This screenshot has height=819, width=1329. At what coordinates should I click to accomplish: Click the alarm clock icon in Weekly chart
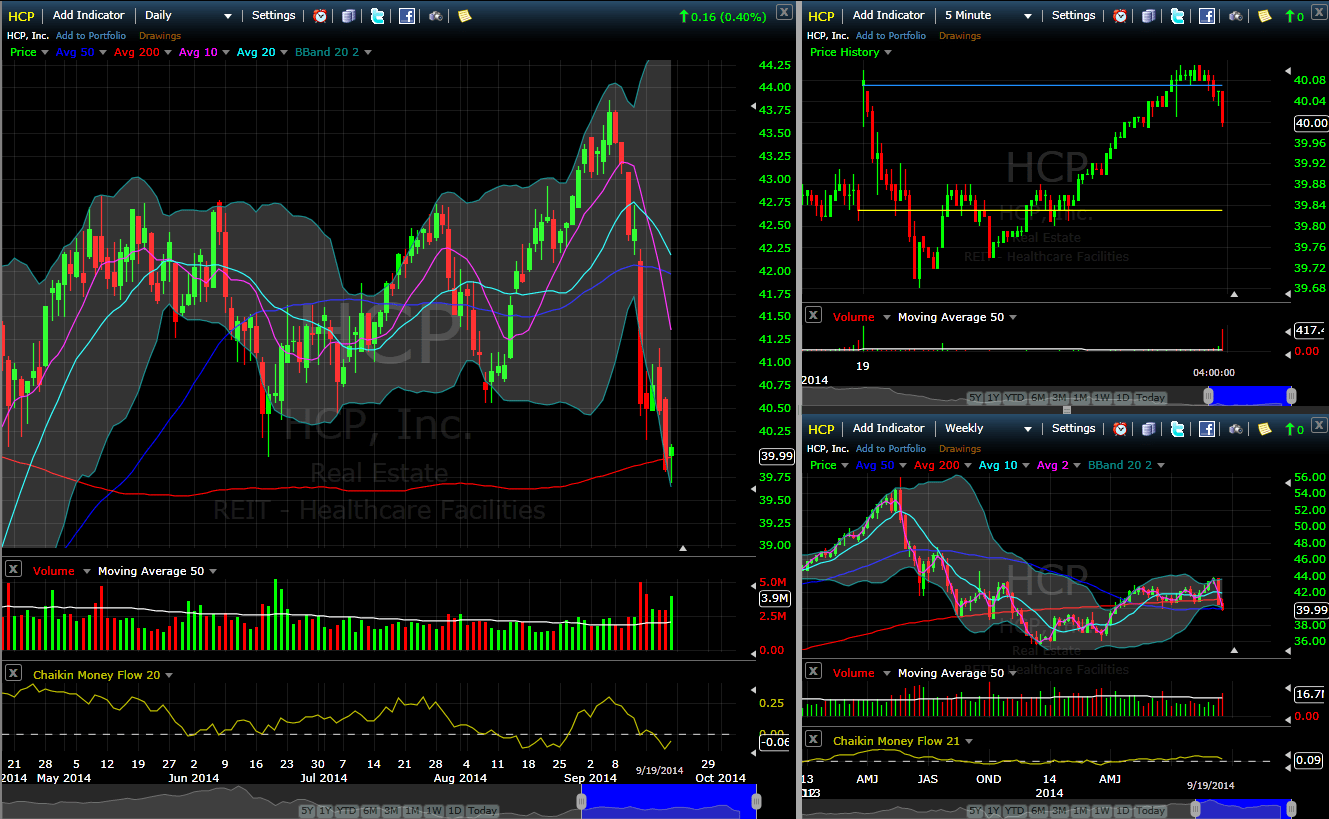pos(1120,429)
